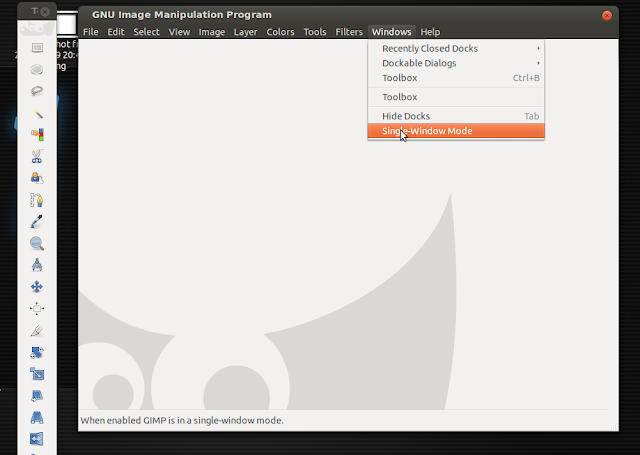
Task: Close the open Windows menu
Action: click(x=391, y=32)
